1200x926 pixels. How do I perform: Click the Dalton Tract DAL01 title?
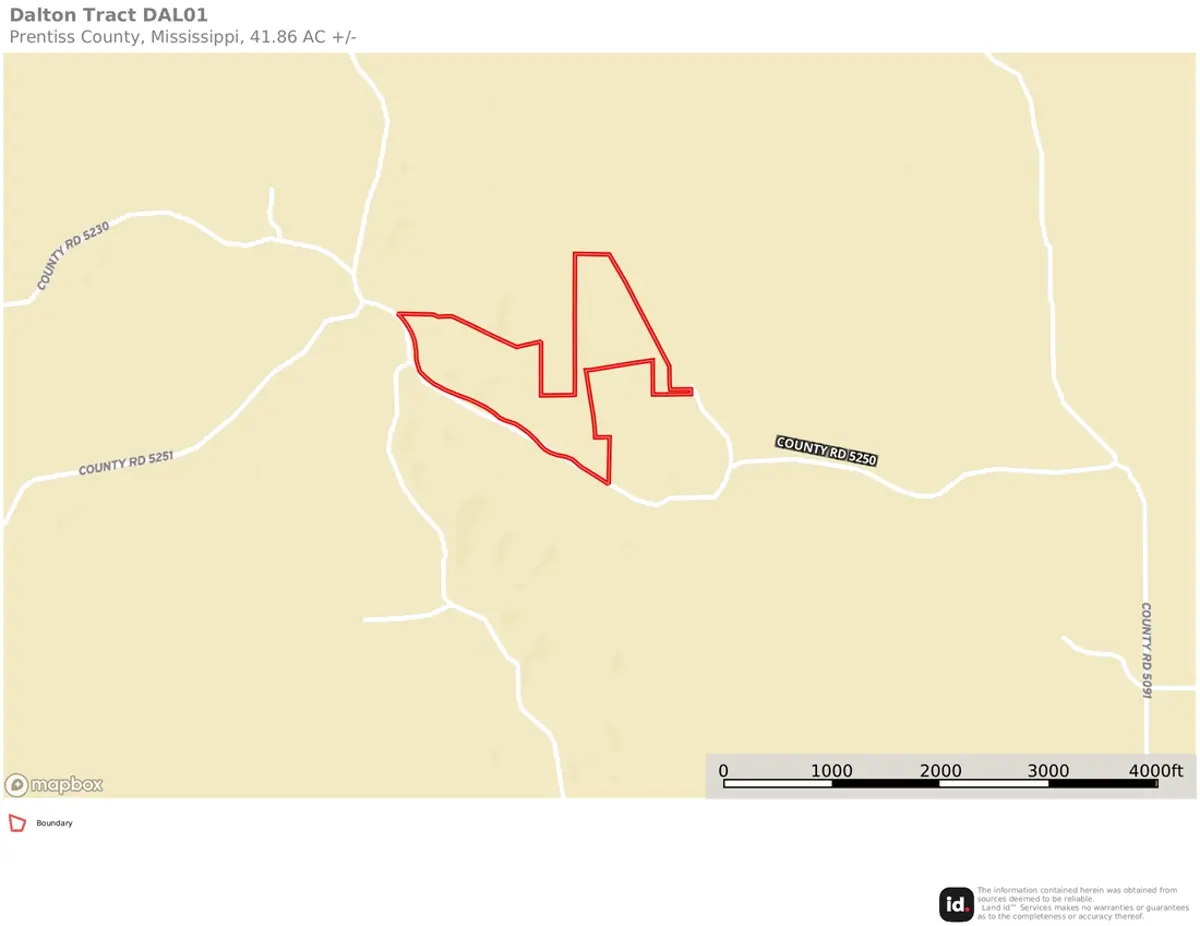tap(109, 15)
